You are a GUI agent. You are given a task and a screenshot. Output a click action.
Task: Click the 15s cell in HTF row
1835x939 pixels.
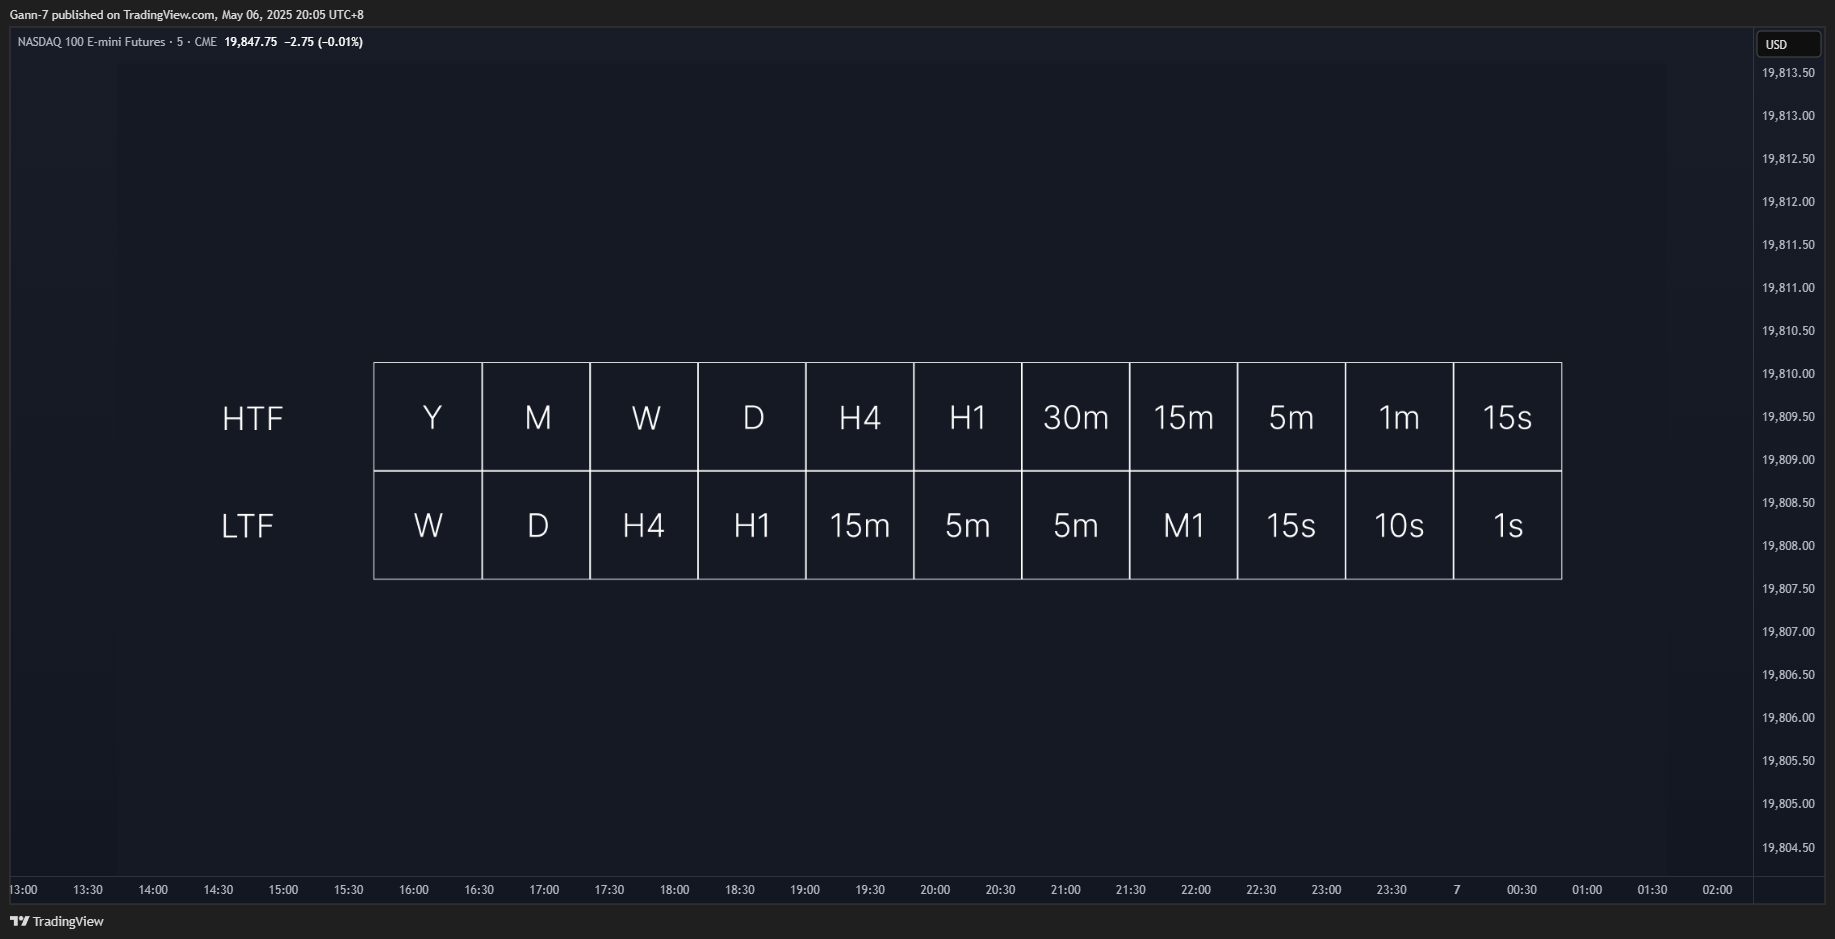(x=1508, y=417)
